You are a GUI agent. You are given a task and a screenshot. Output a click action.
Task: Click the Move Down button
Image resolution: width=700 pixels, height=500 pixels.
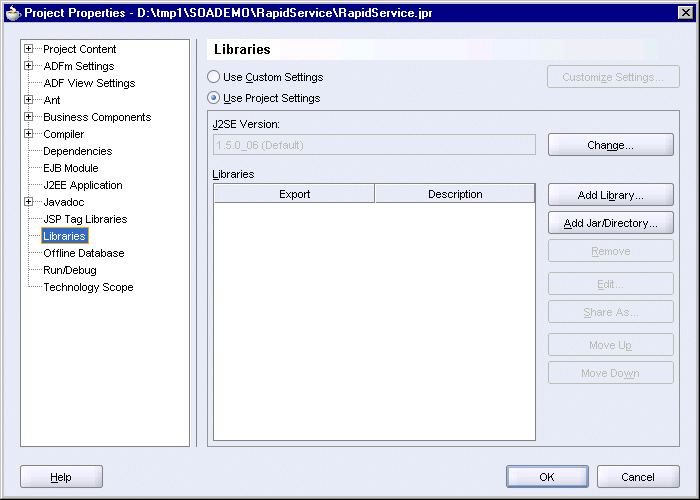(611, 373)
